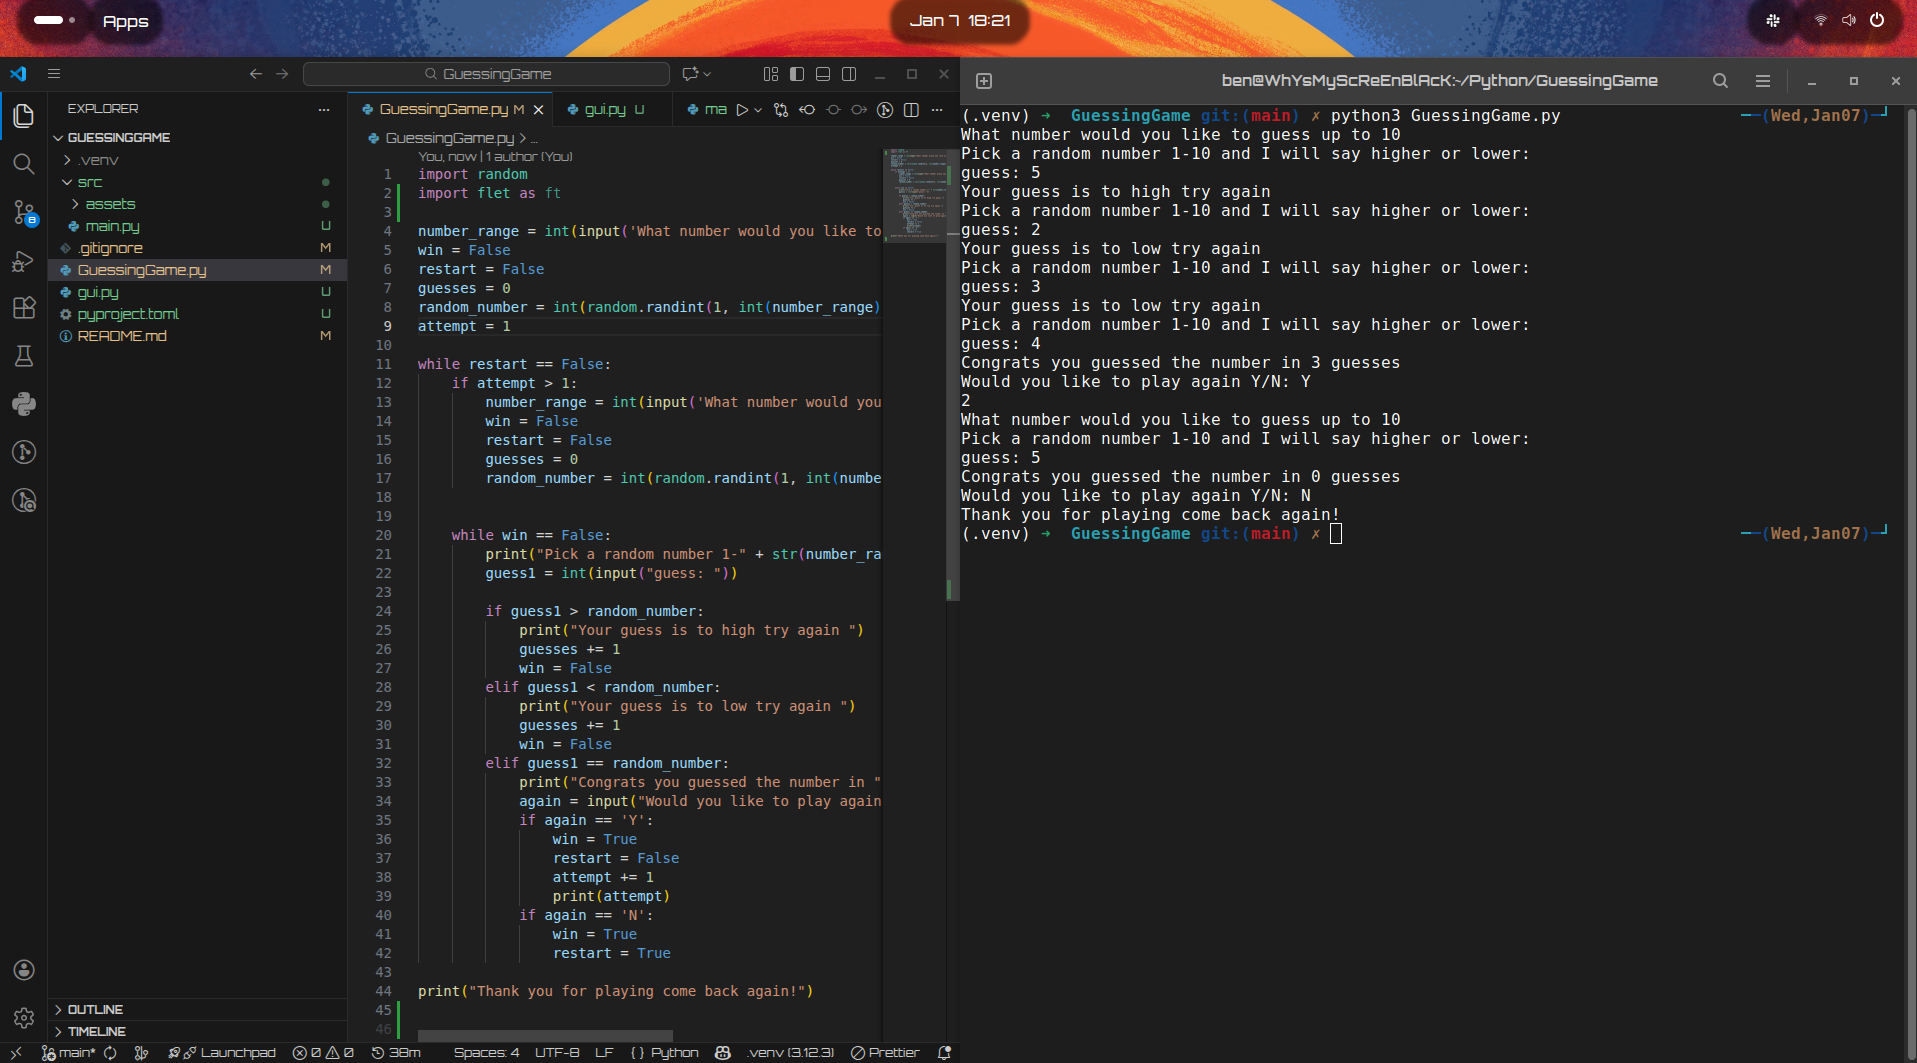The image size is (1917, 1063).
Task: Toggle the bottom panel visibility
Action: 823,74
